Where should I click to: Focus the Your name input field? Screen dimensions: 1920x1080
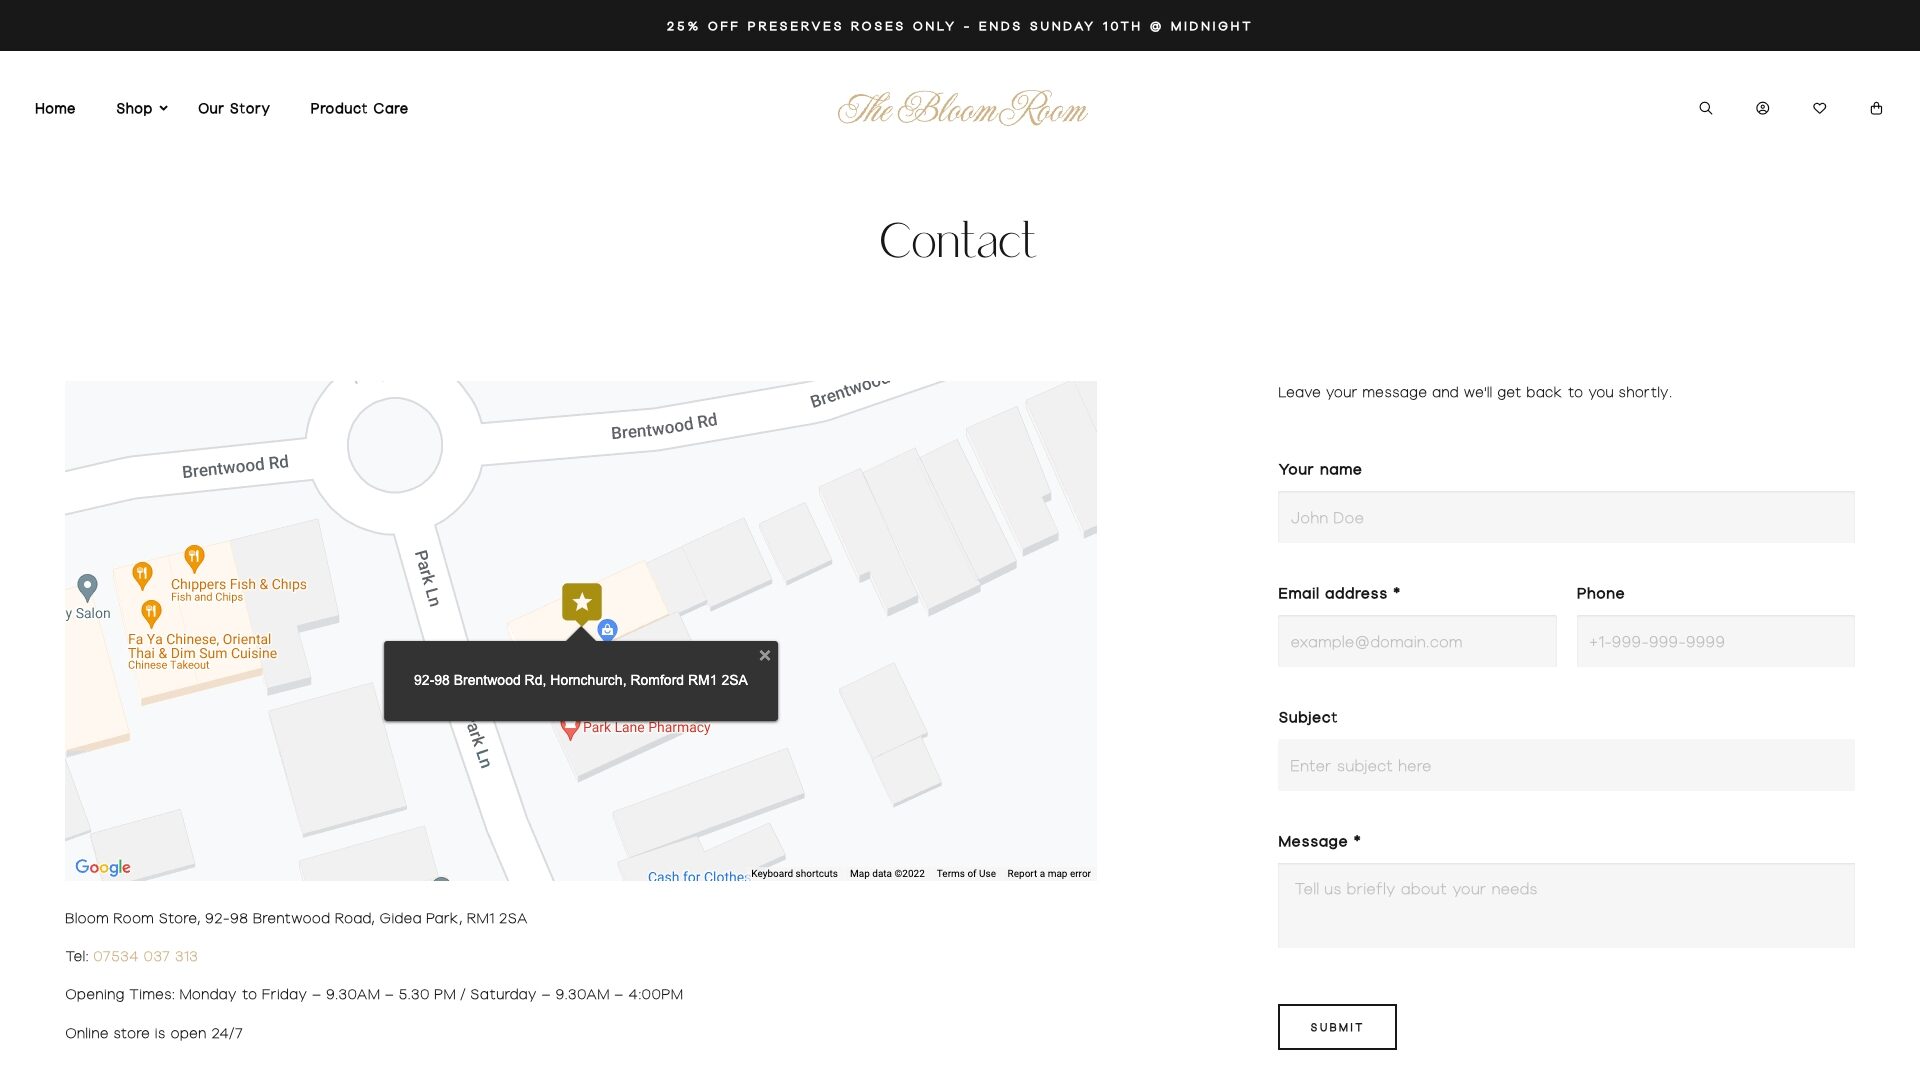pyautogui.click(x=1566, y=517)
